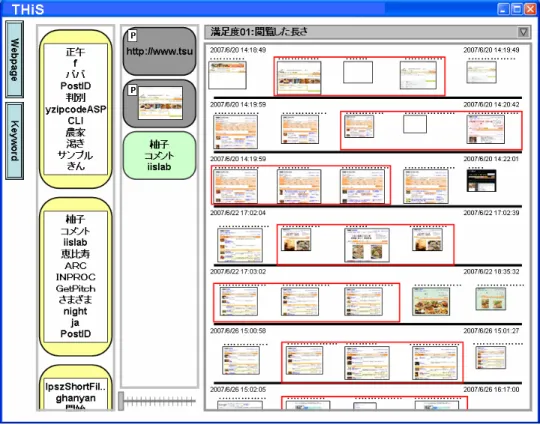Click the 満足度01:閲覧した長さ header bar
540x428 pixels.
(367, 32)
